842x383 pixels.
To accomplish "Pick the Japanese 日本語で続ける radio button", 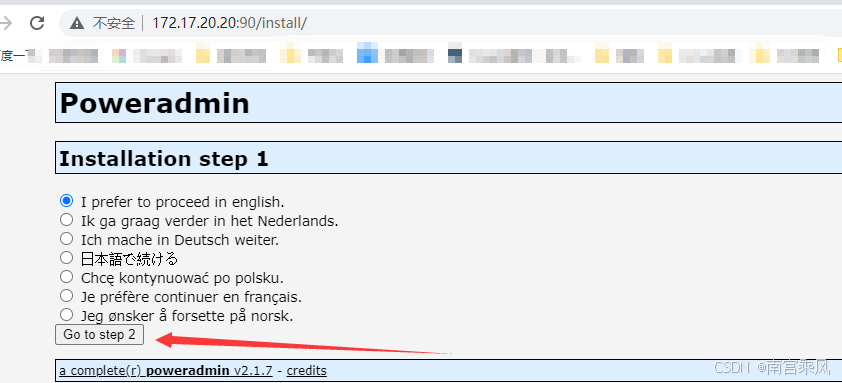I will 66,258.
